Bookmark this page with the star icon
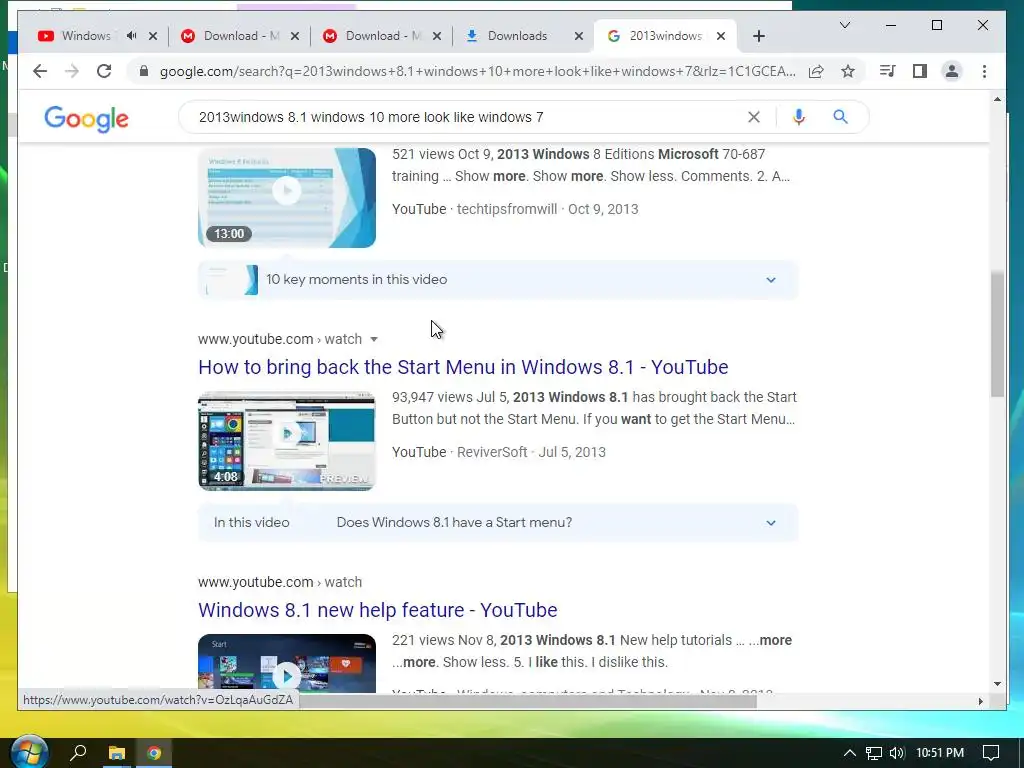This screenshot has height=768, width=1024. click(x=848, y=71)
